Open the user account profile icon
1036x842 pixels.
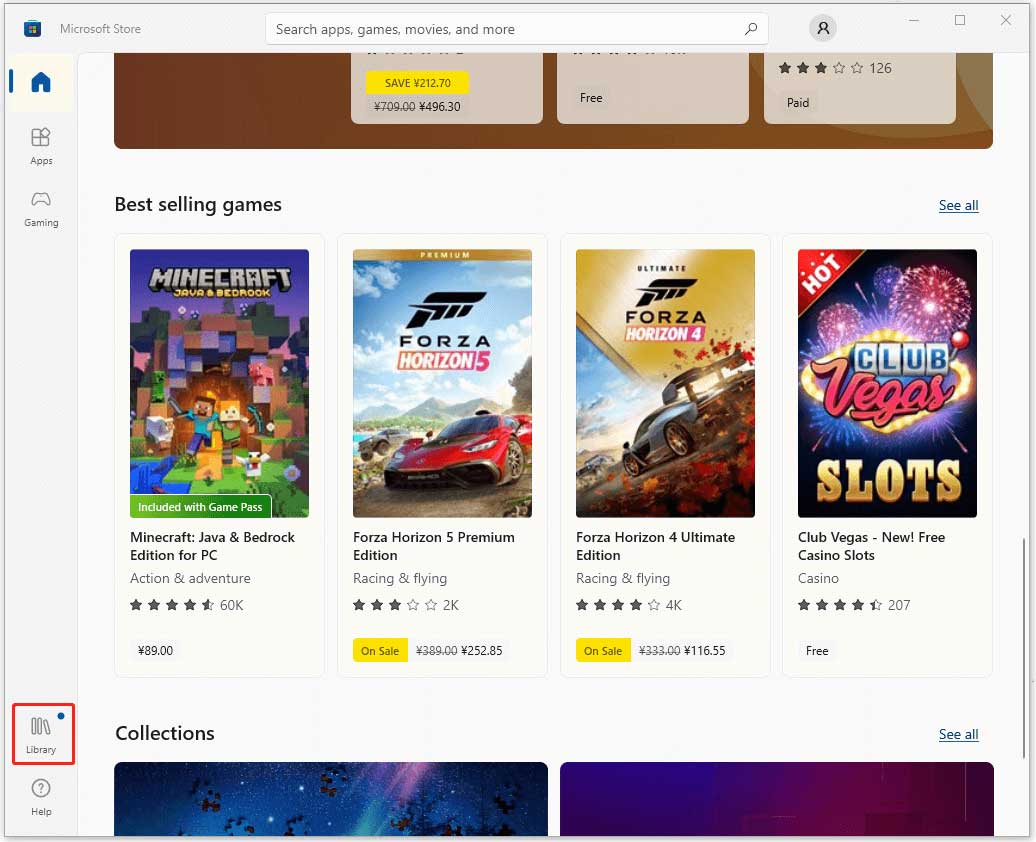click(x=823, y=28)
